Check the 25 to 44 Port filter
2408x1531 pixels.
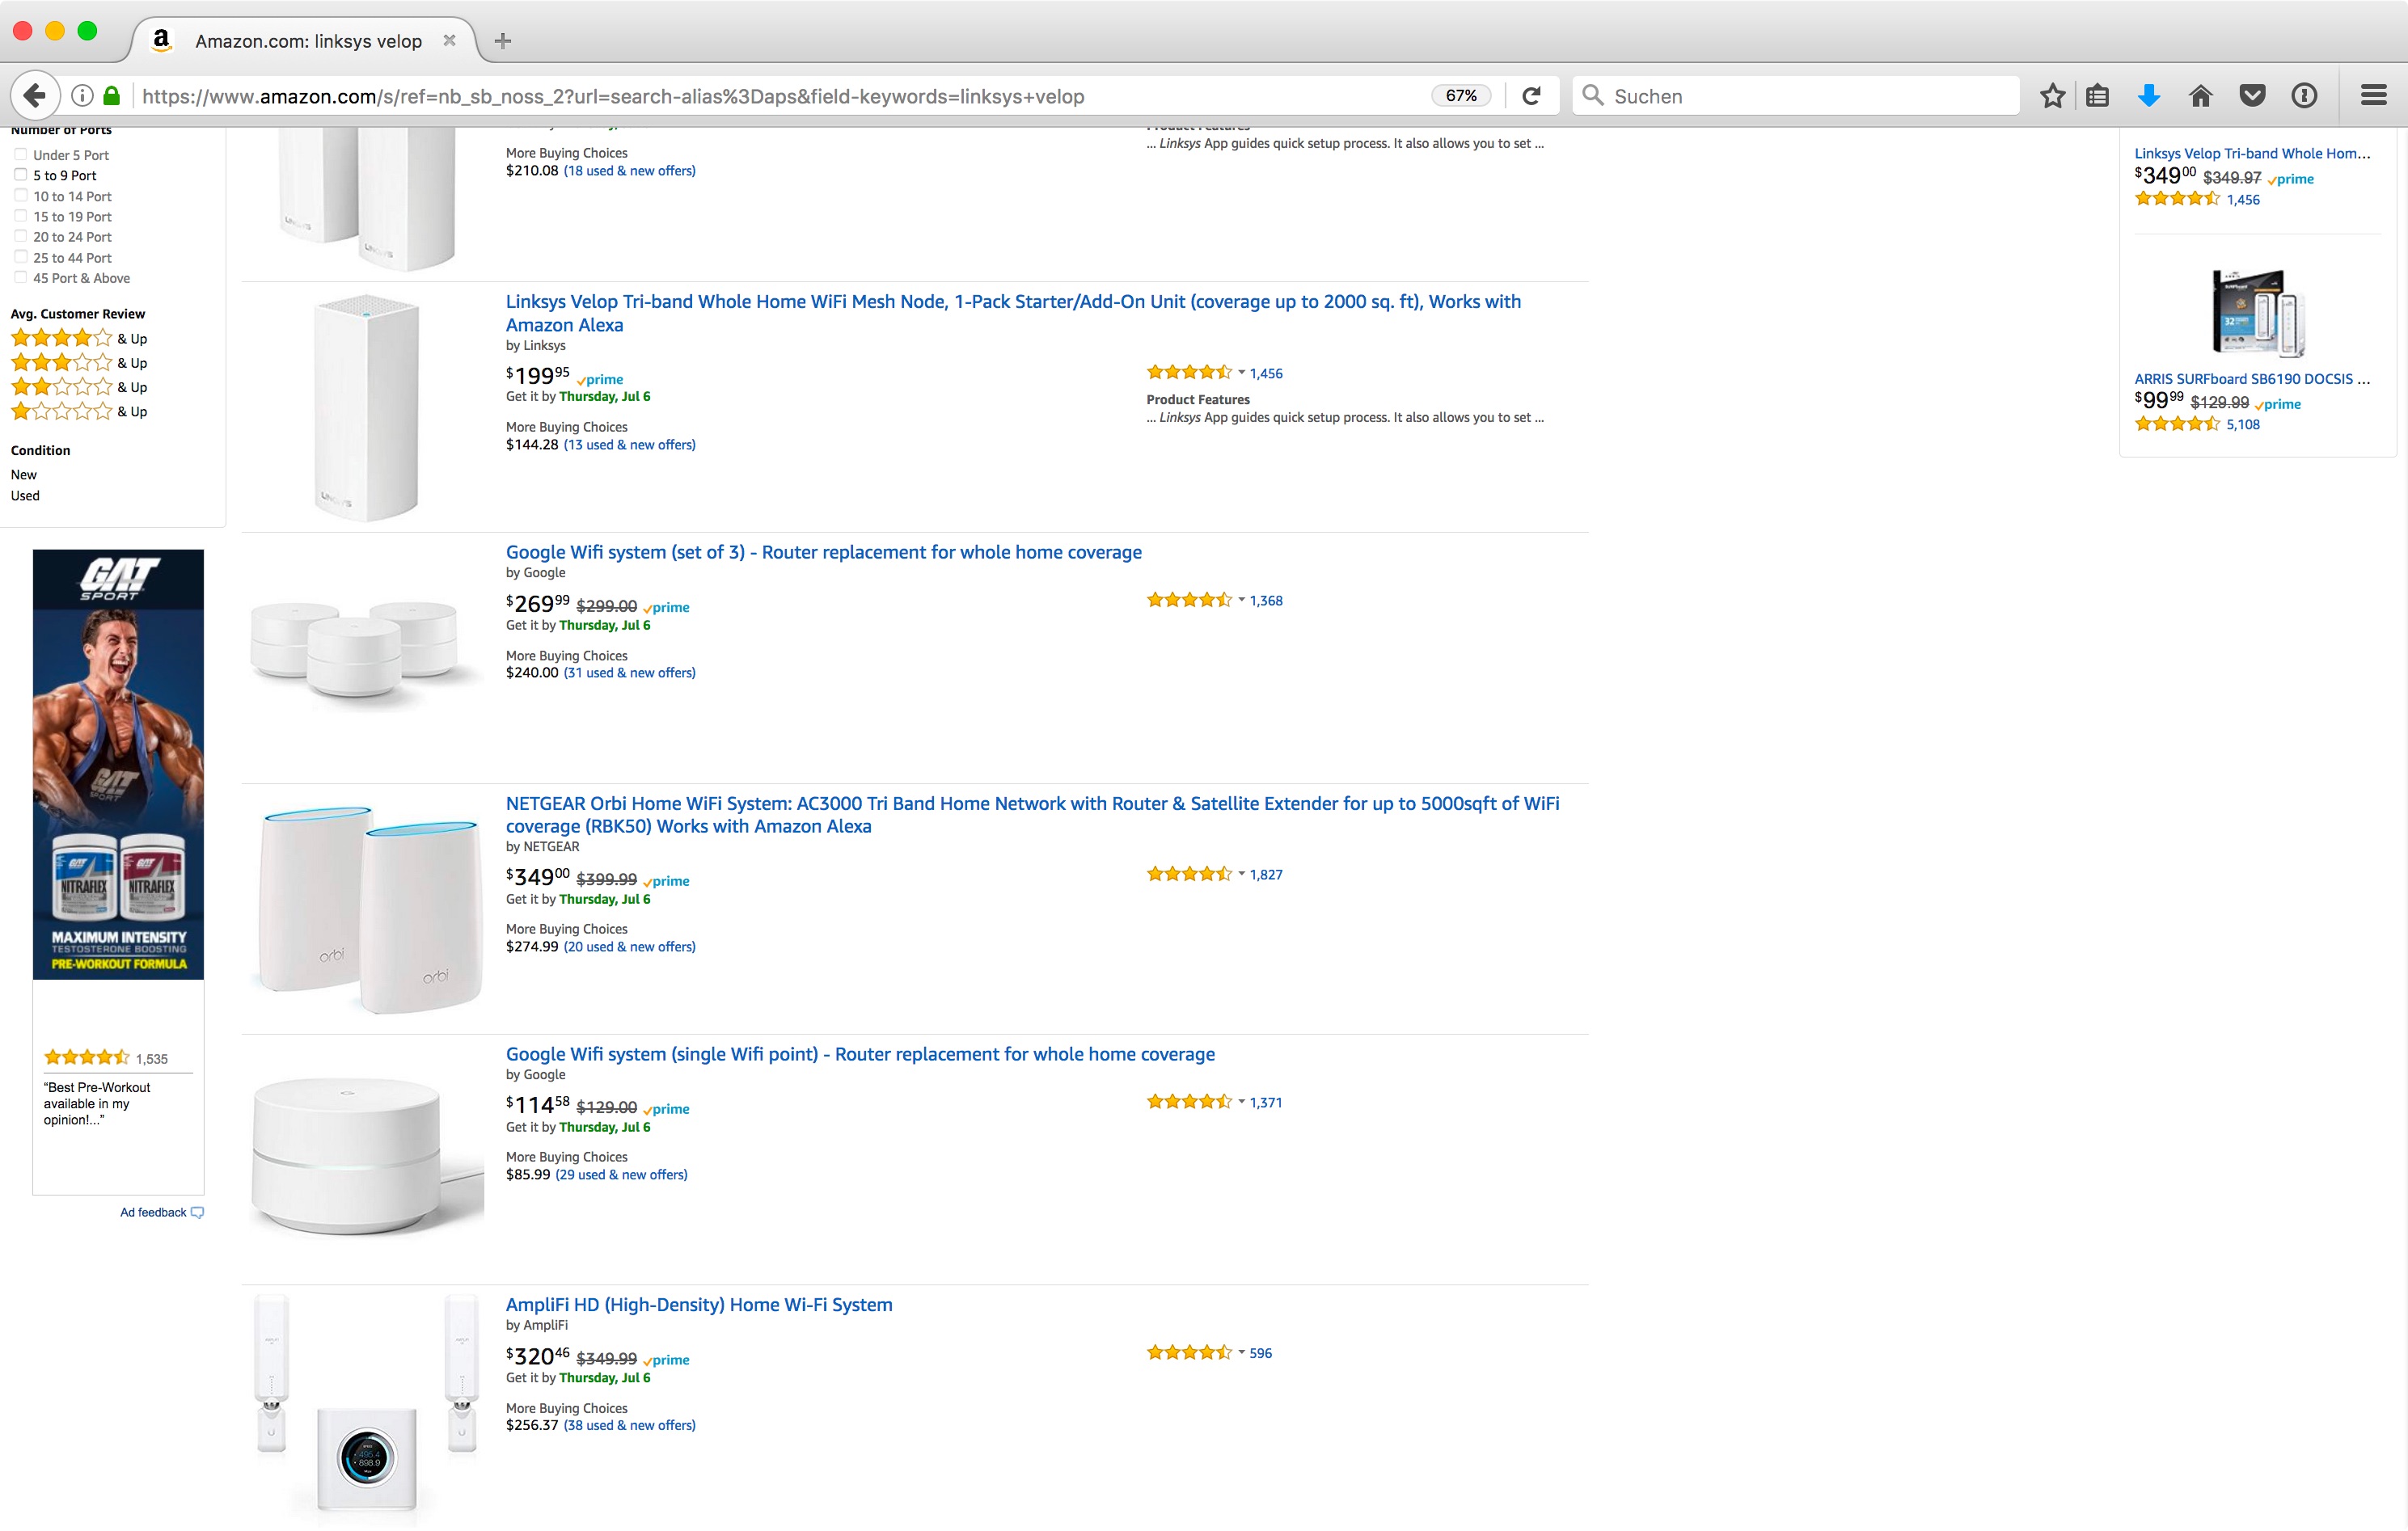pyautogui.click(x=20, y=257)
